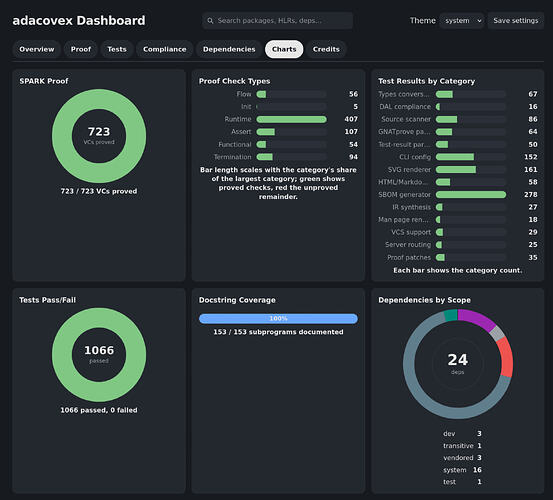The width and height of the screenshot is (553, 500).
Task: Click the 'dev' legend row
Action: click(462, 434)
